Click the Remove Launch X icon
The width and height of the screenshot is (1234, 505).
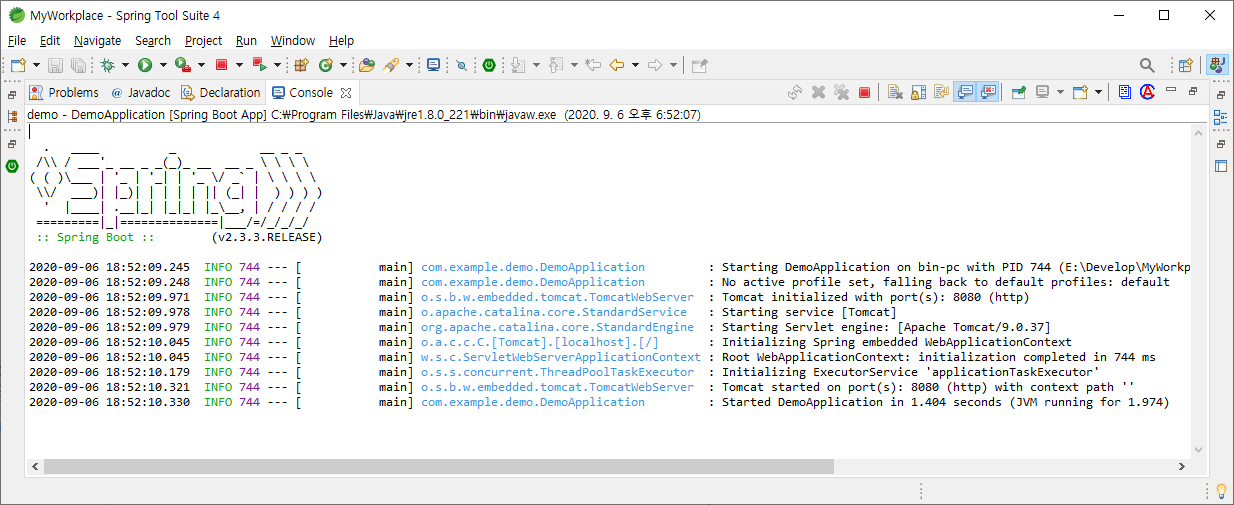818,92
